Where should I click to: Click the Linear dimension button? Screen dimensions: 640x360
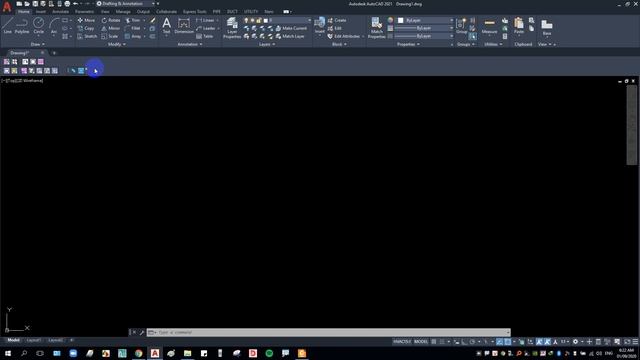(206, 20)
